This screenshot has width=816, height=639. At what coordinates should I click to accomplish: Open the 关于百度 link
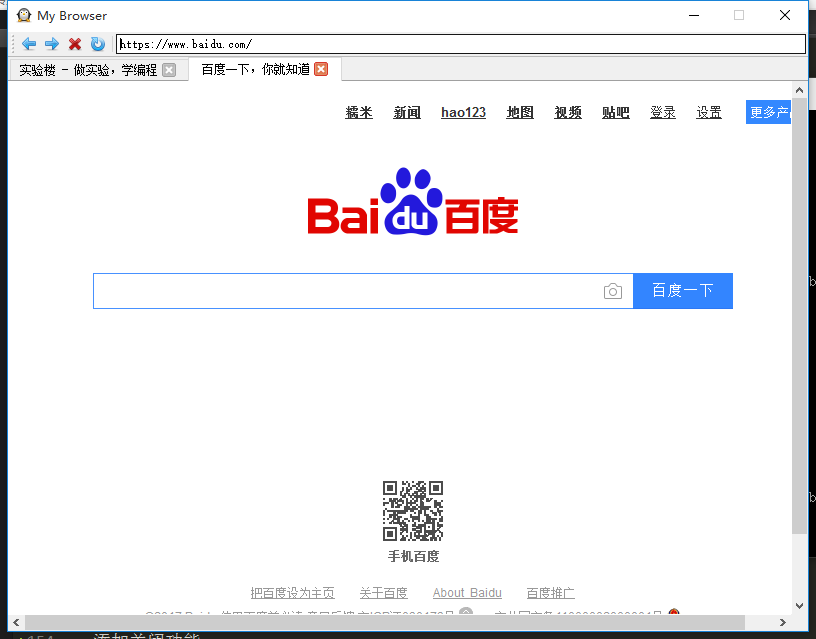tap(384, 593)
